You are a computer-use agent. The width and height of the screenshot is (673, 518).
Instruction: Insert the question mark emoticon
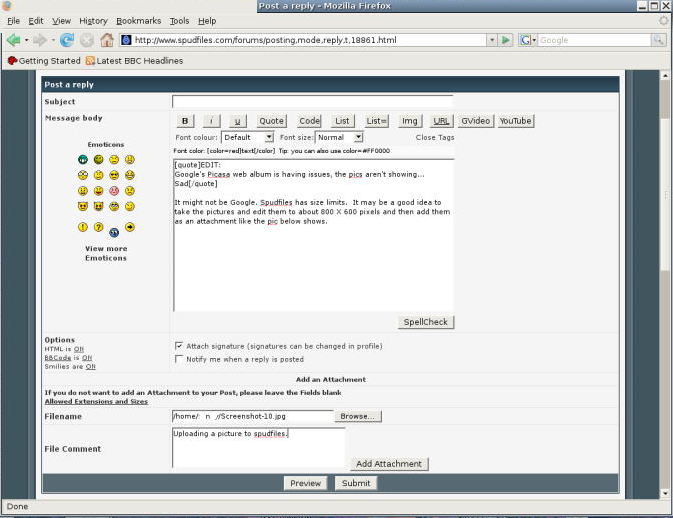click(98, 227)
